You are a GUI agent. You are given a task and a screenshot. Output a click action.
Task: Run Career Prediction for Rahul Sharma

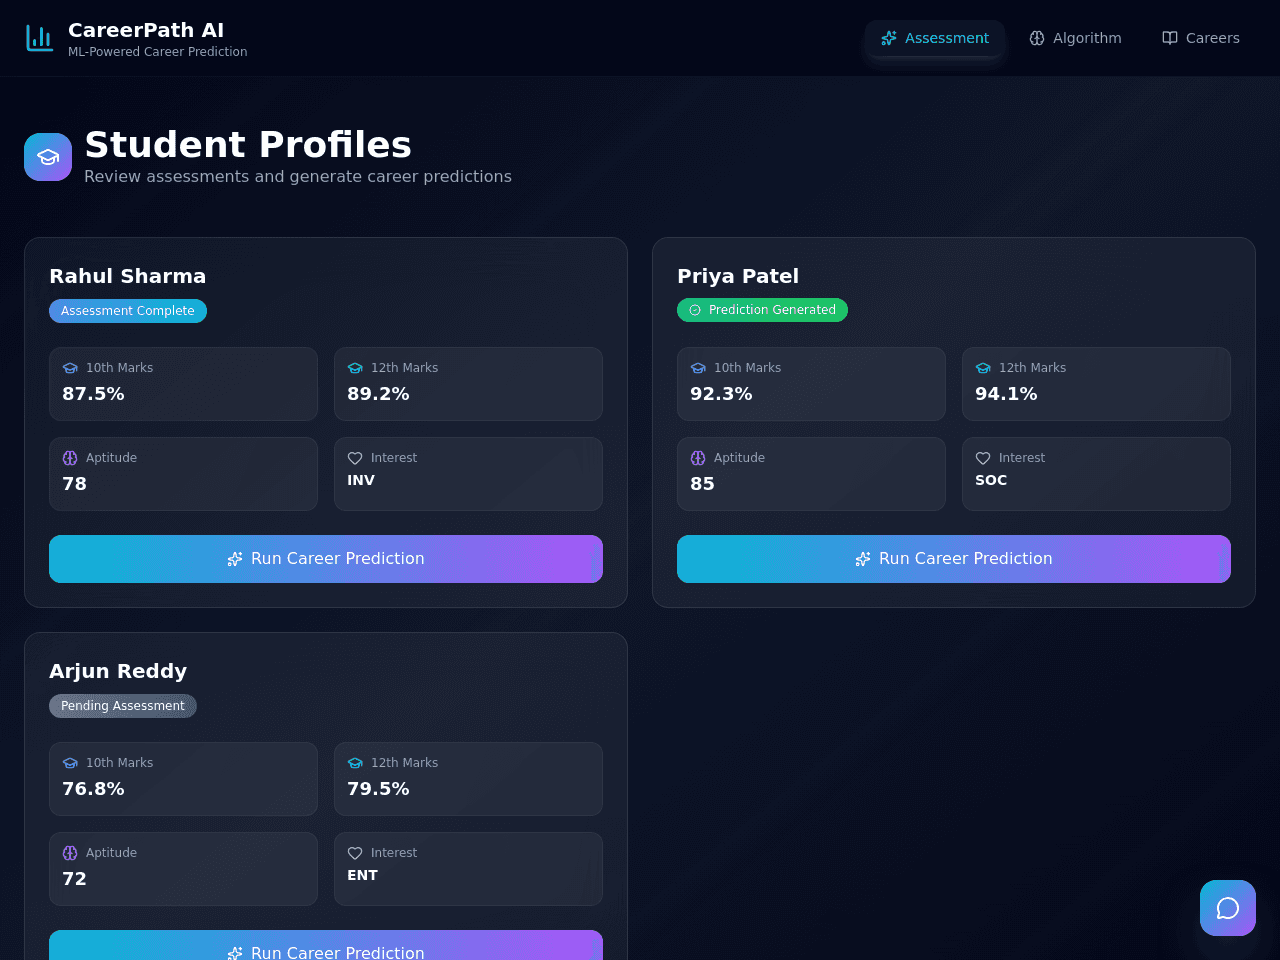(326, 559)
